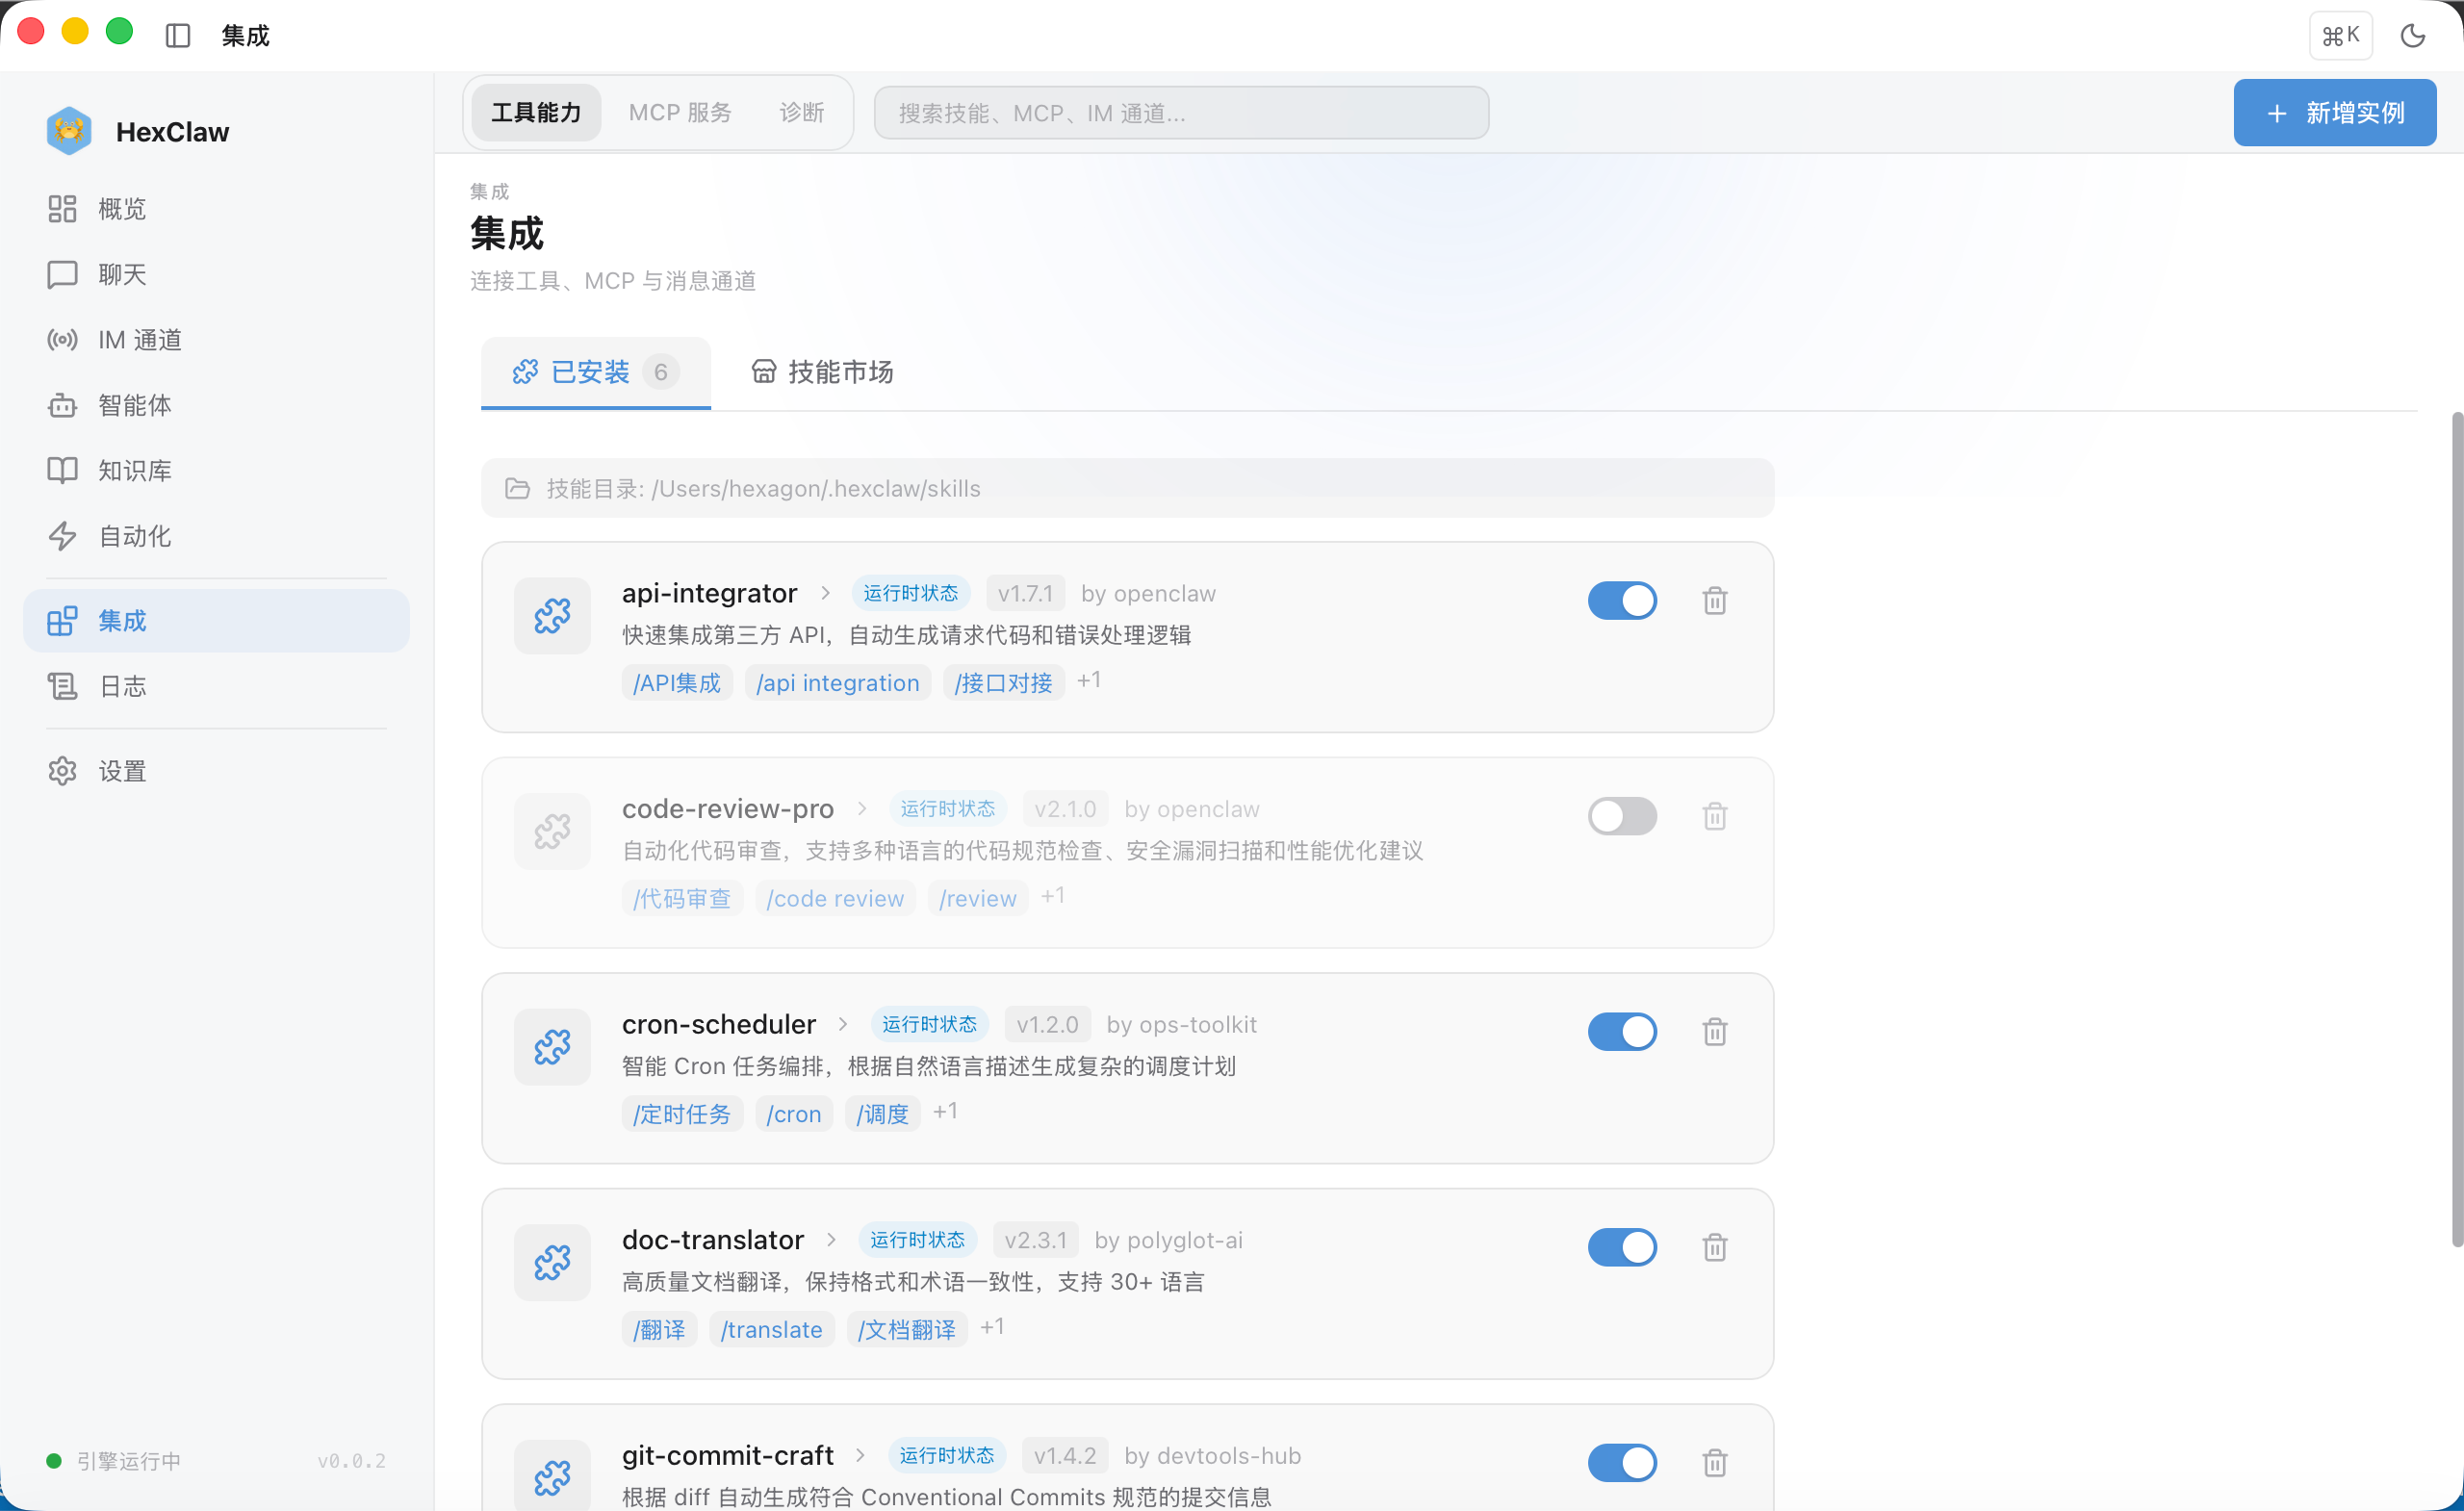Click the /API集成 tag

tap(677, 683)
